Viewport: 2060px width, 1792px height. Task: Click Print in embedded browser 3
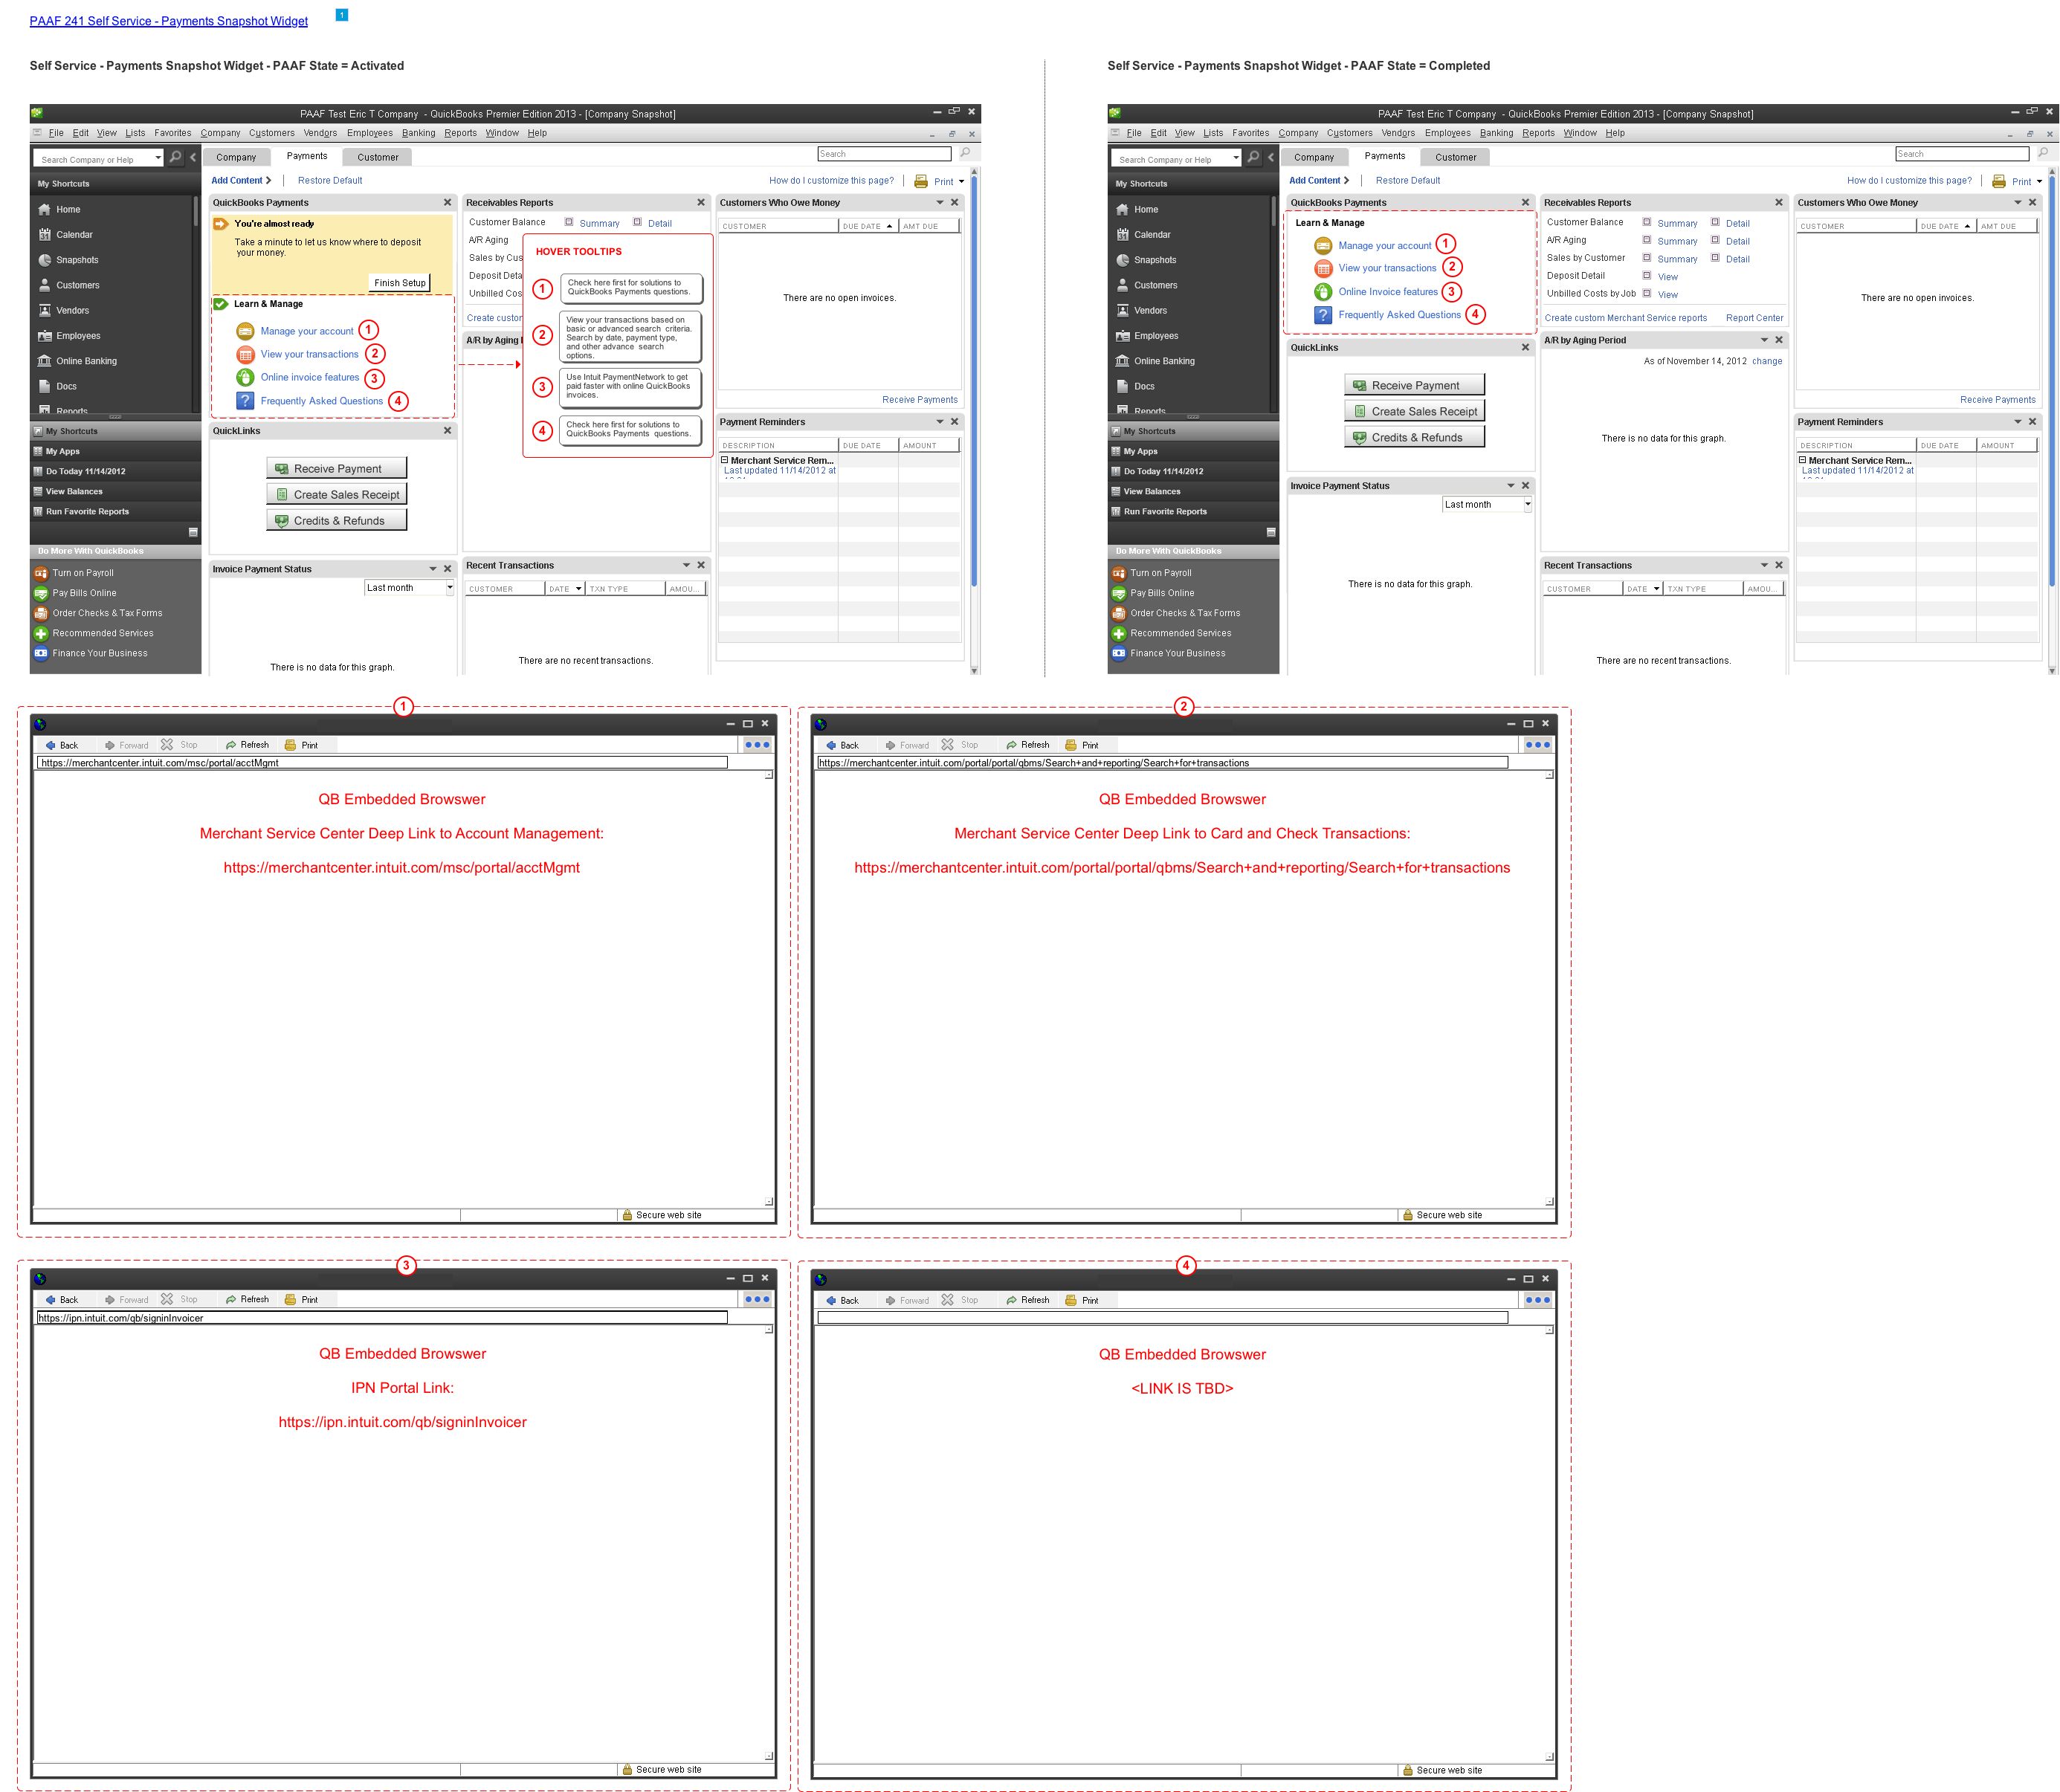coord(301,1300)
